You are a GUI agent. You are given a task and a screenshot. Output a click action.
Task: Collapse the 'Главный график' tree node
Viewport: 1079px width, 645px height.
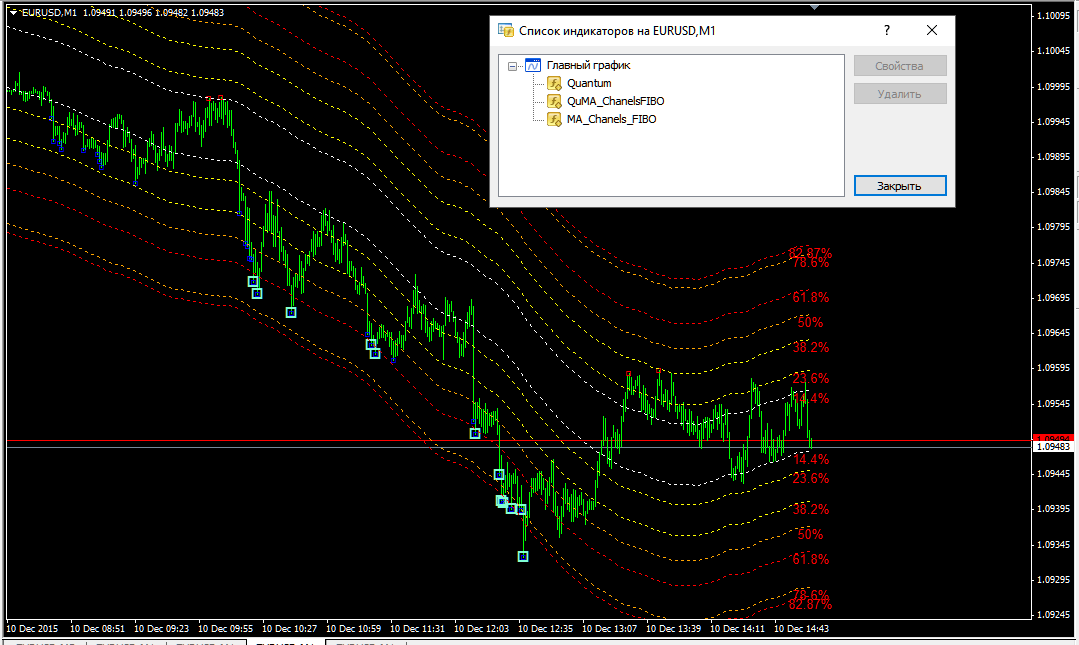click(512, 67)
